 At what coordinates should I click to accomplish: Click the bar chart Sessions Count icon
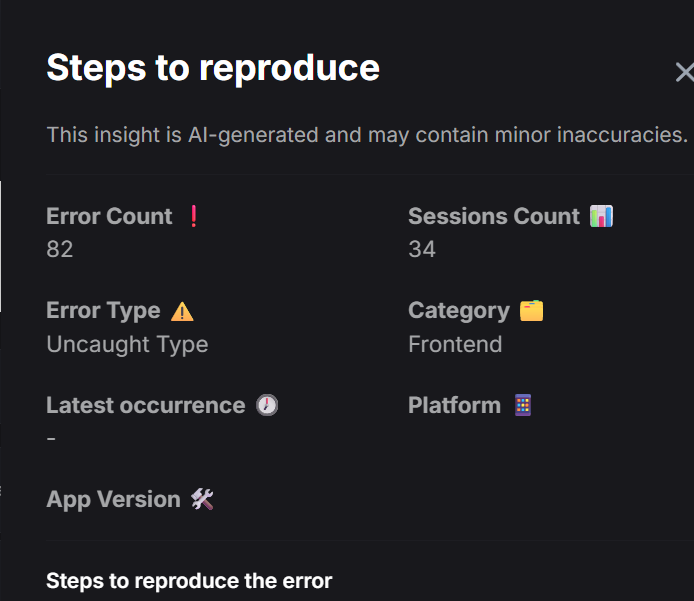tap(601, 216)
